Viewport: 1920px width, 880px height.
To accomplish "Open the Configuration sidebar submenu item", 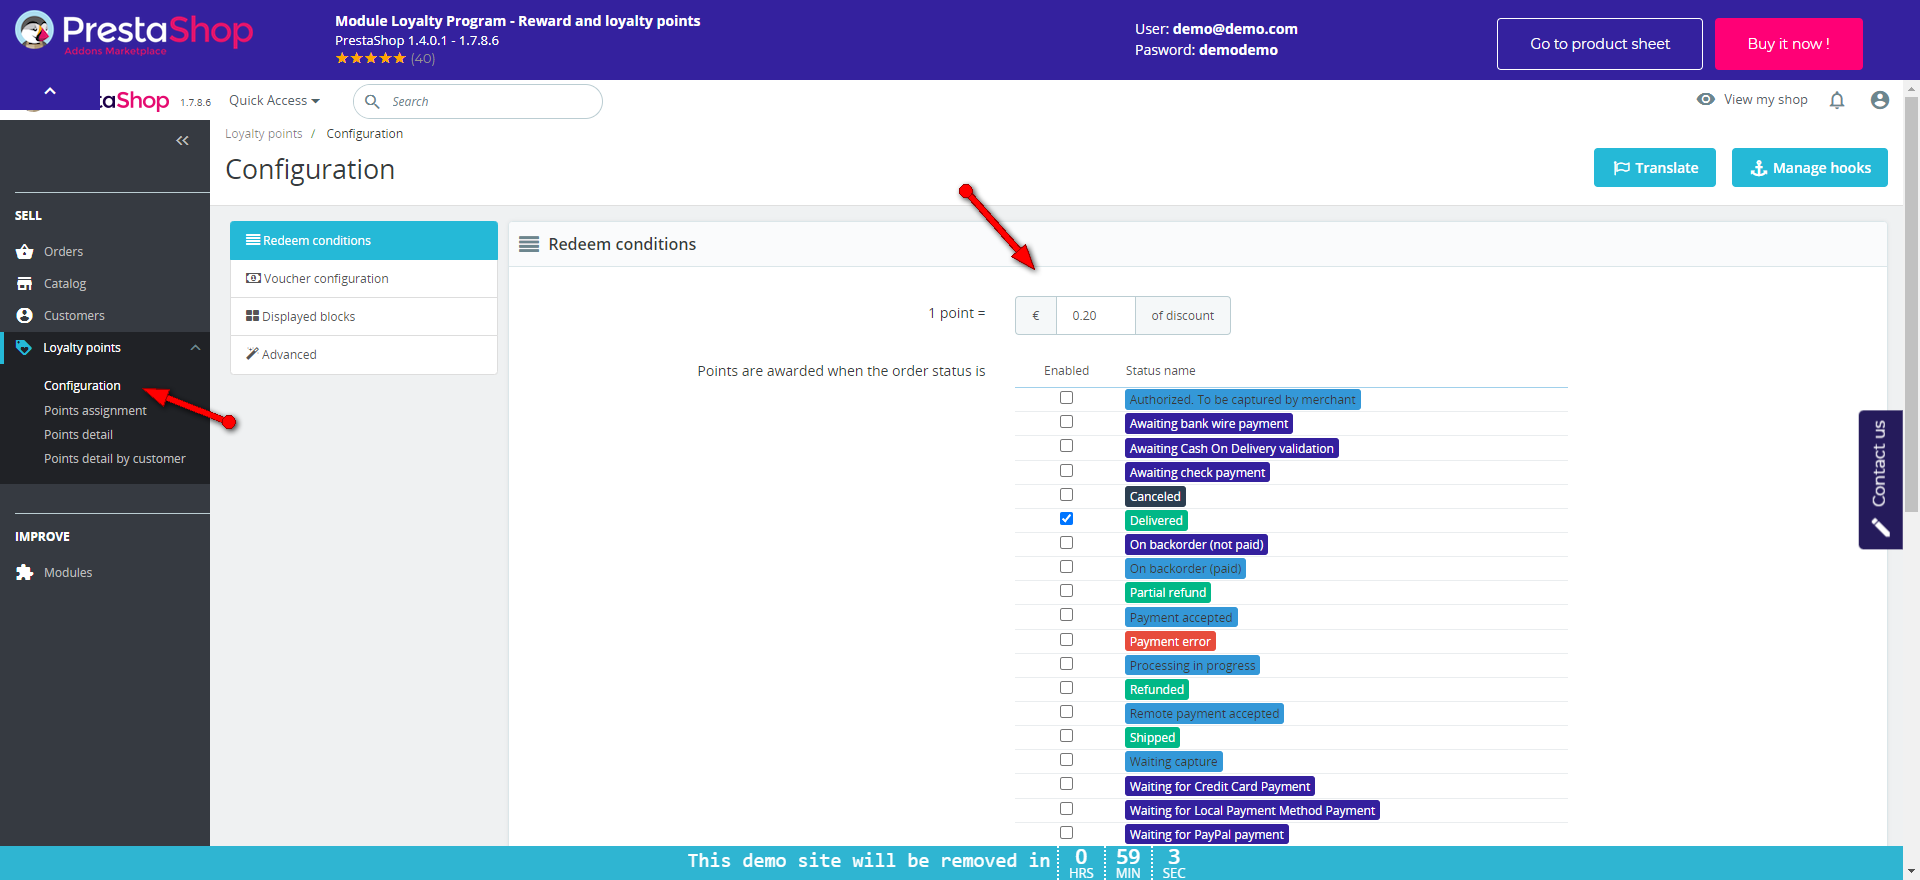I will [x=82, y=386].
